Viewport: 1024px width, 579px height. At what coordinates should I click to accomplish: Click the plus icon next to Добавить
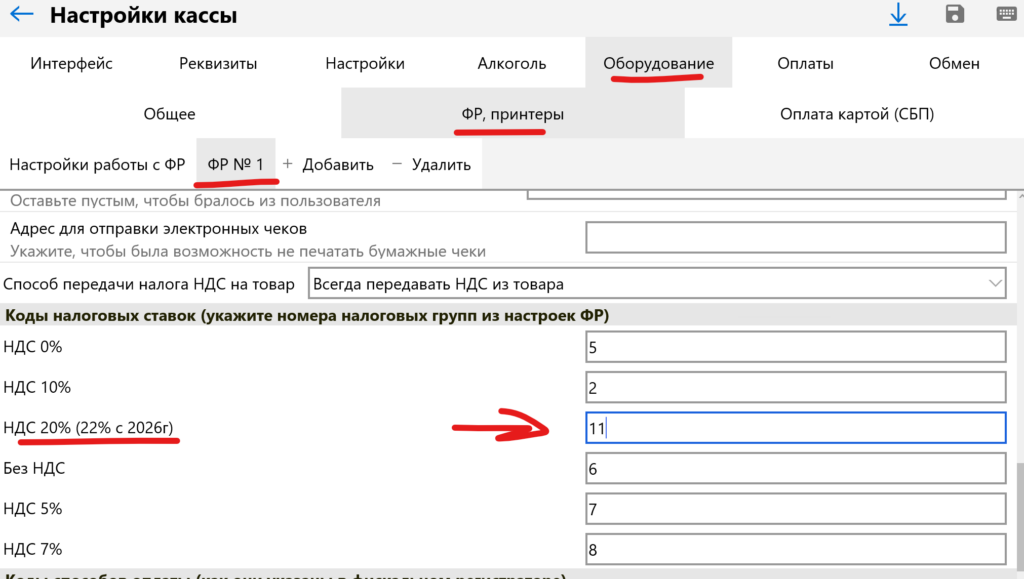(x=288, y=164)
